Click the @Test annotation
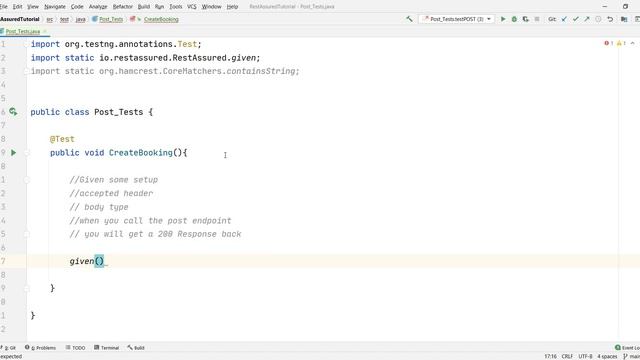The width and height of the screenshot is (640, 360). (x=62, y=139)
